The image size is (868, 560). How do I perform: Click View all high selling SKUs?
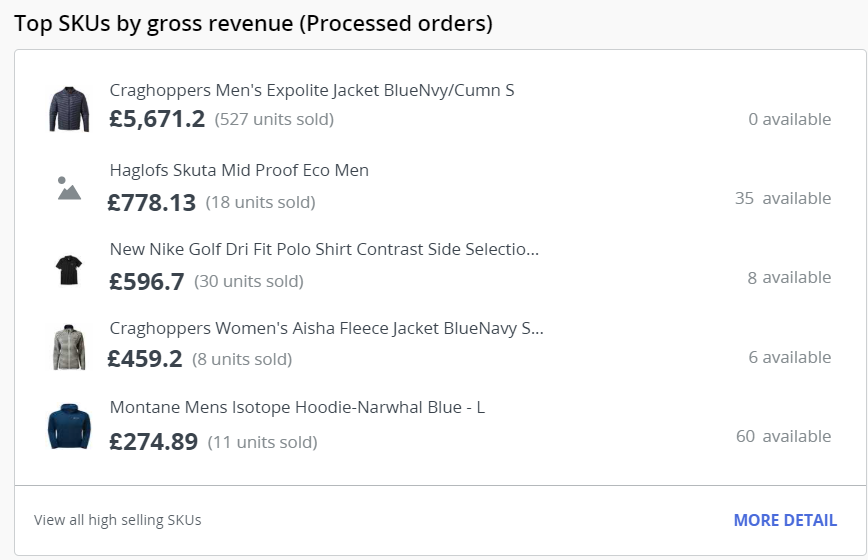click(x=117, y=520)
